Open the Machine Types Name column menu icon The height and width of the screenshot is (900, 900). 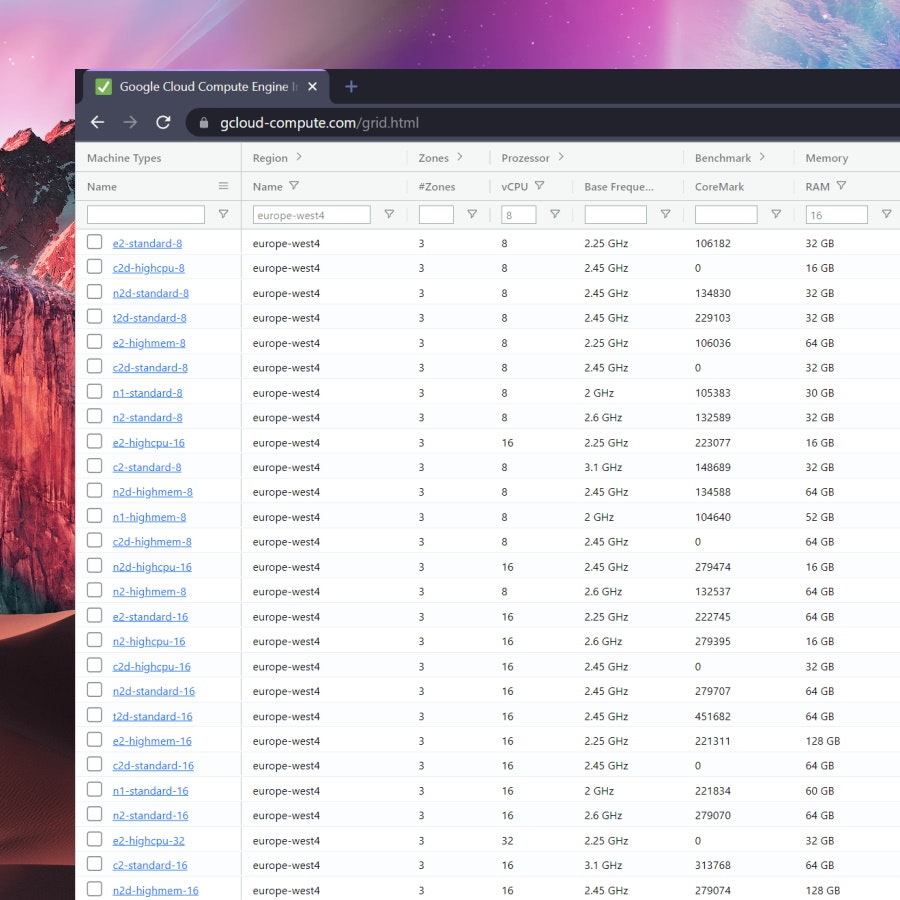[223, 185]
